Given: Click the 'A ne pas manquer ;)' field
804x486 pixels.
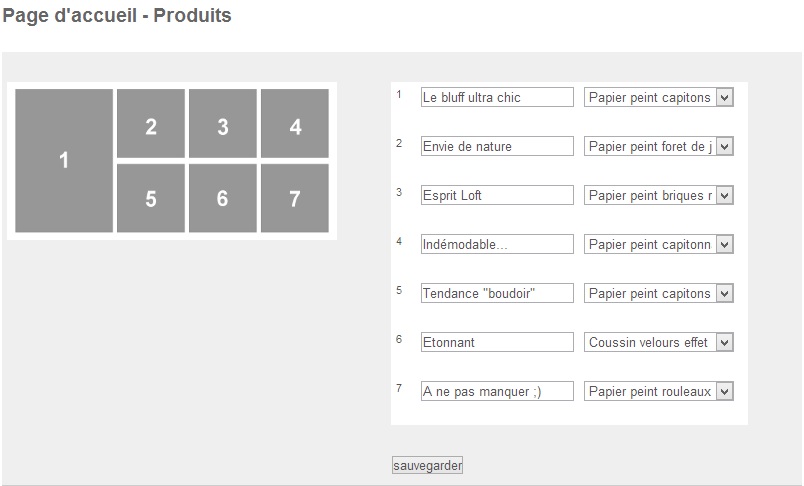Looking at the screenshot, I should [497, 391].
